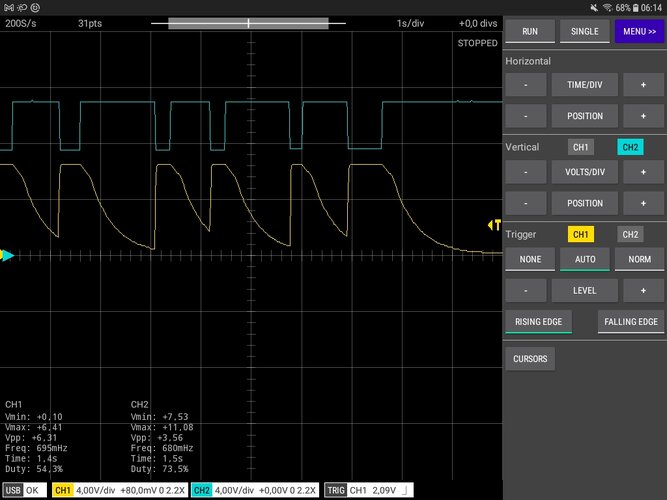Image resolution: width=667 pixels, height=500 pixels.
Task: Lower trigger LEVEL with minus
Action: [526, 290]
